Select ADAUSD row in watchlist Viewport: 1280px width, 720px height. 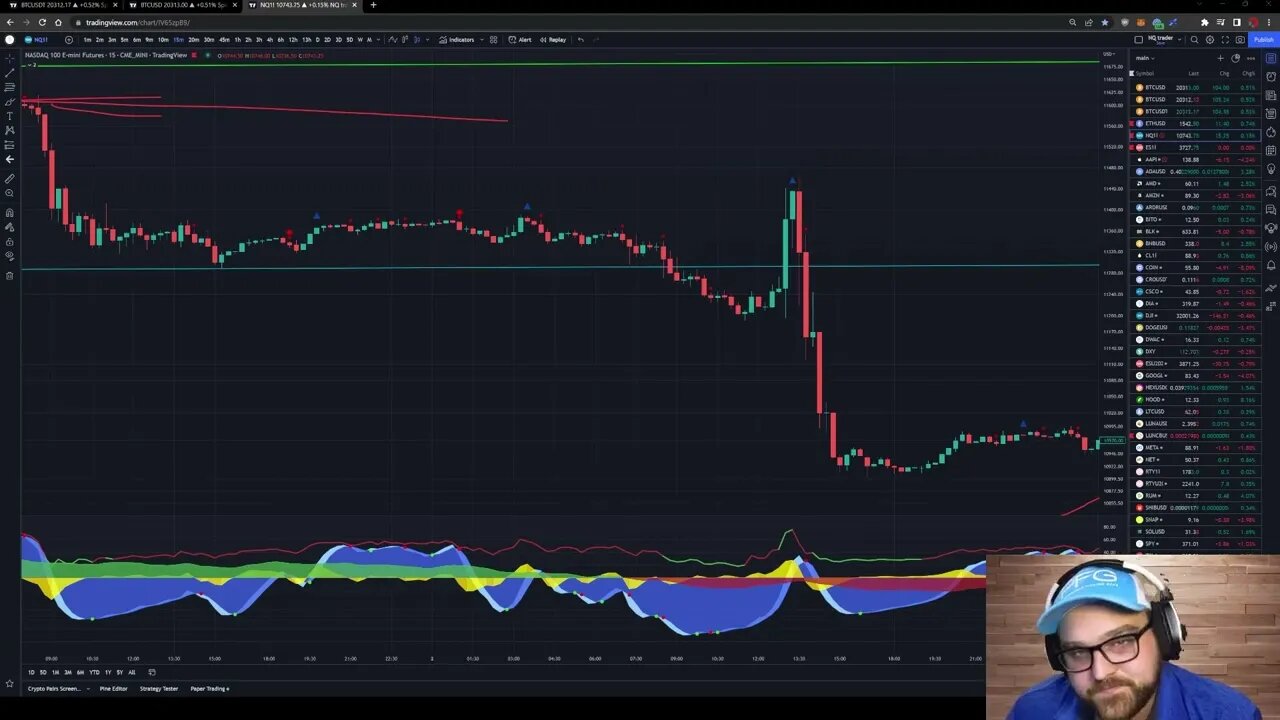pos(1195,171)
